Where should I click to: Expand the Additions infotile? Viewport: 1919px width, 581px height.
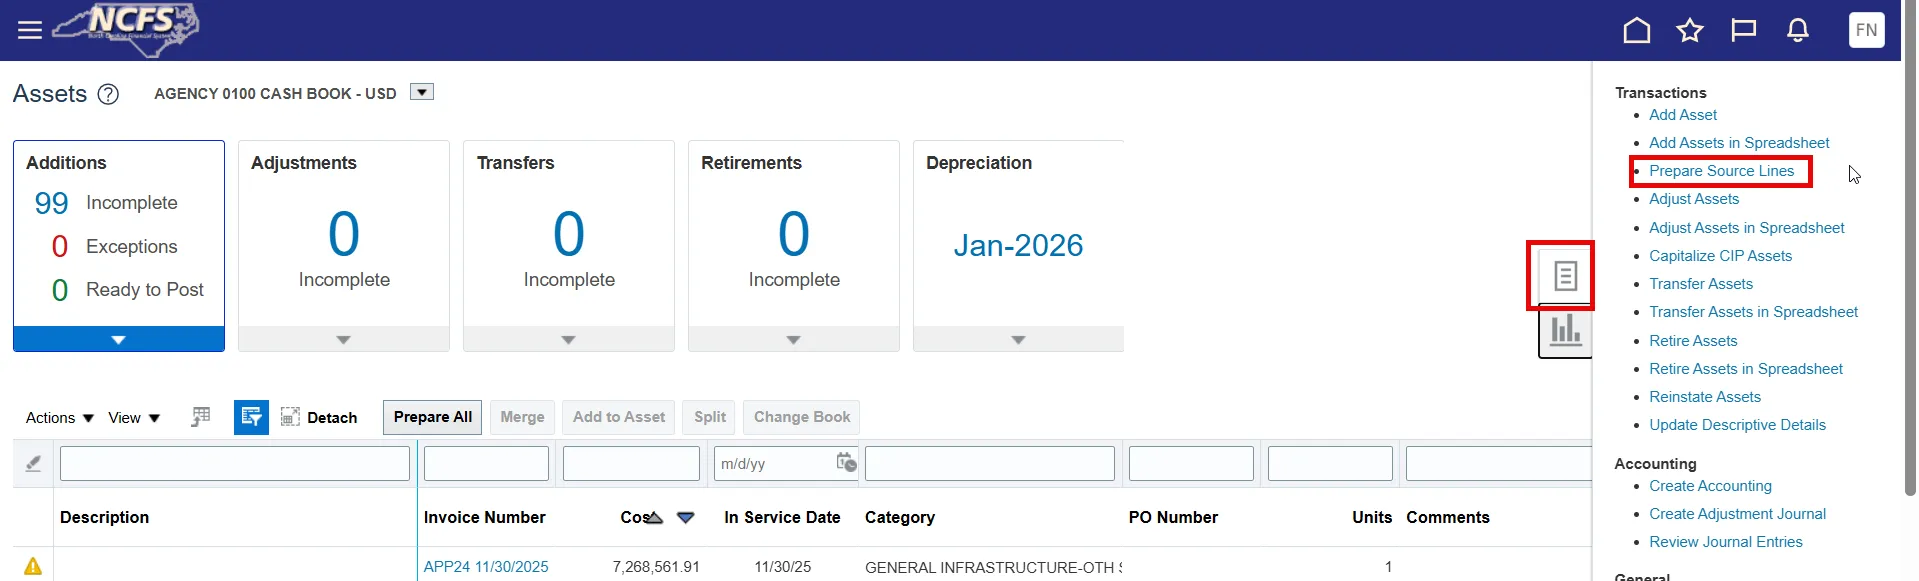tap(119, 339)
